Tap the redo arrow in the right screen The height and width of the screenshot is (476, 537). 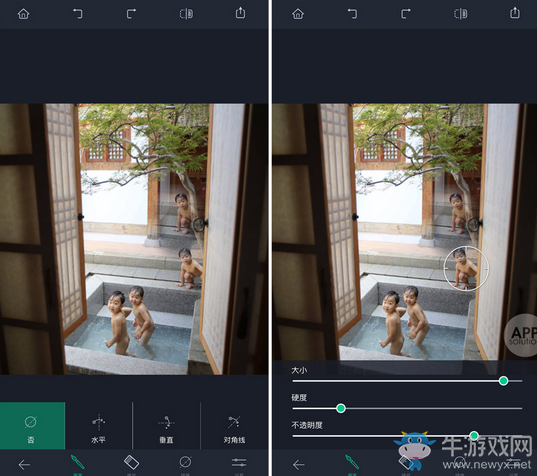click(406, 14)
